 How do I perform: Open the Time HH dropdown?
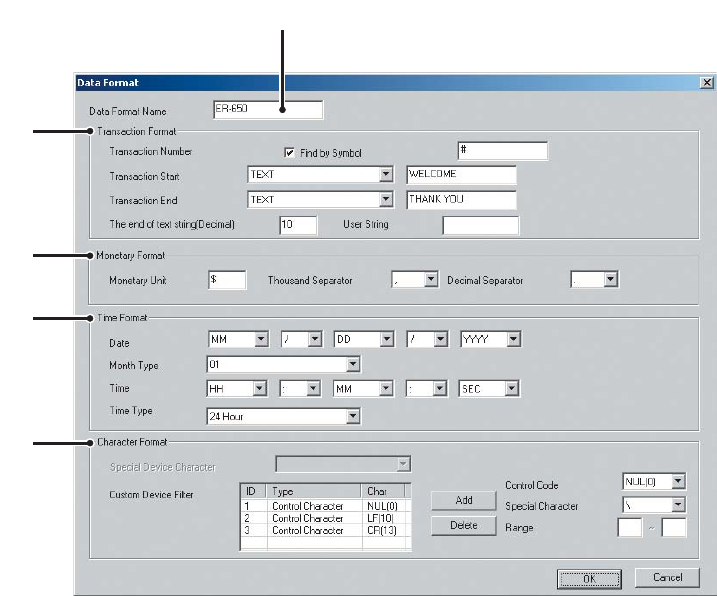tap(237, 389)
